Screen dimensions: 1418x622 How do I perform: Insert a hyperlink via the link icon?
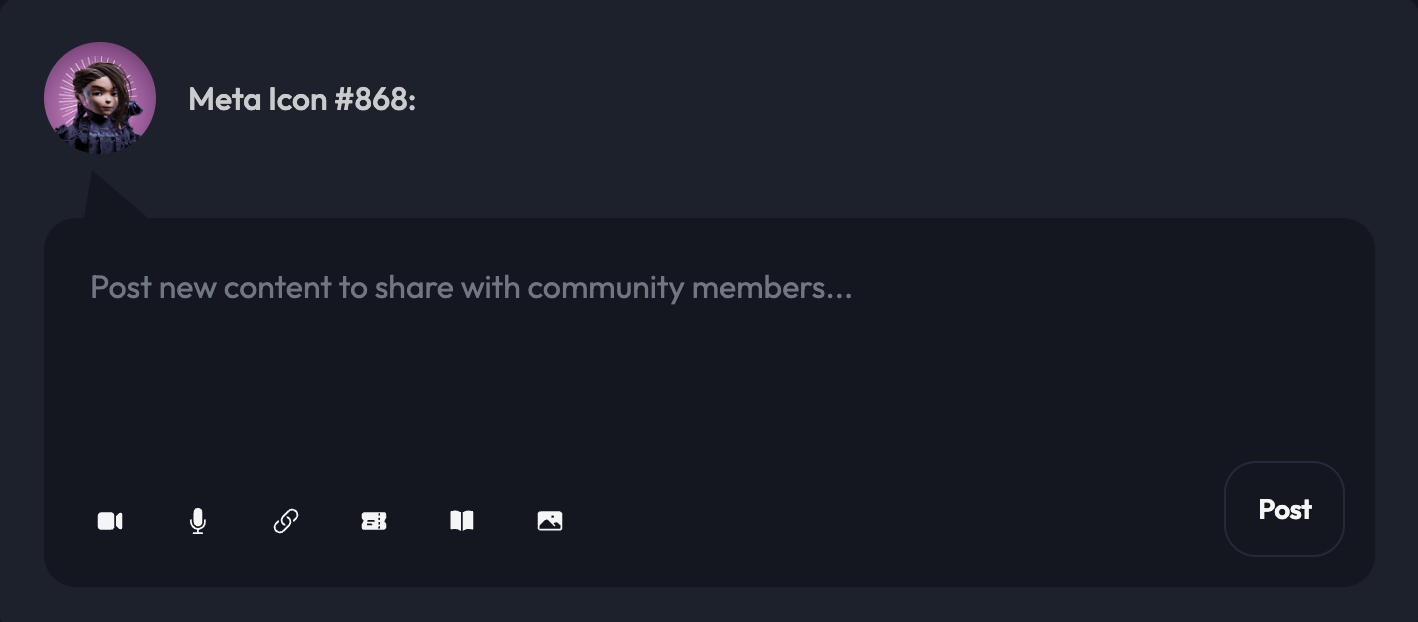pos(286,521)
